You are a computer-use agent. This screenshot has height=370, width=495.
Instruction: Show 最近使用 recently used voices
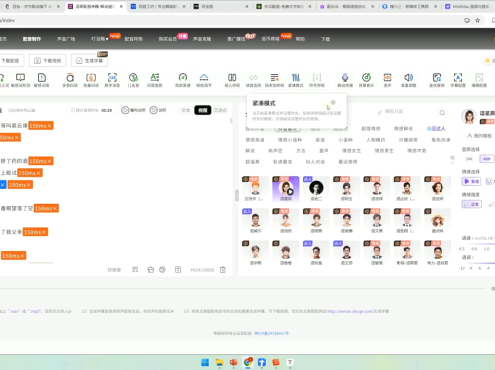coord(348,162)
